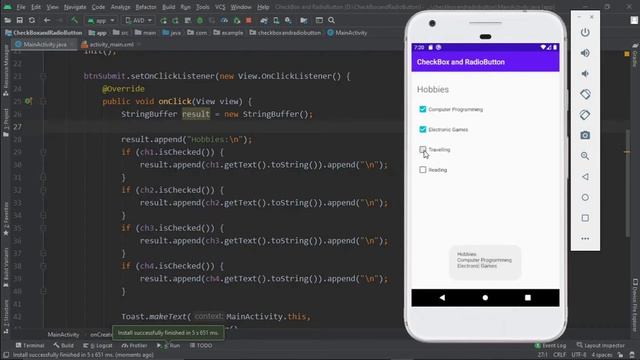This screenshot has width=640, height=360.
Task: Navigate back with the left arrow icon
Action: tap(47, 20)
